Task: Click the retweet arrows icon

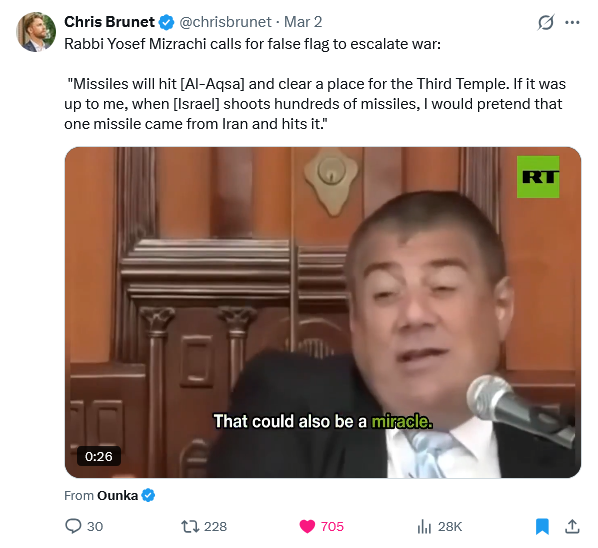Action: point(190,526)
